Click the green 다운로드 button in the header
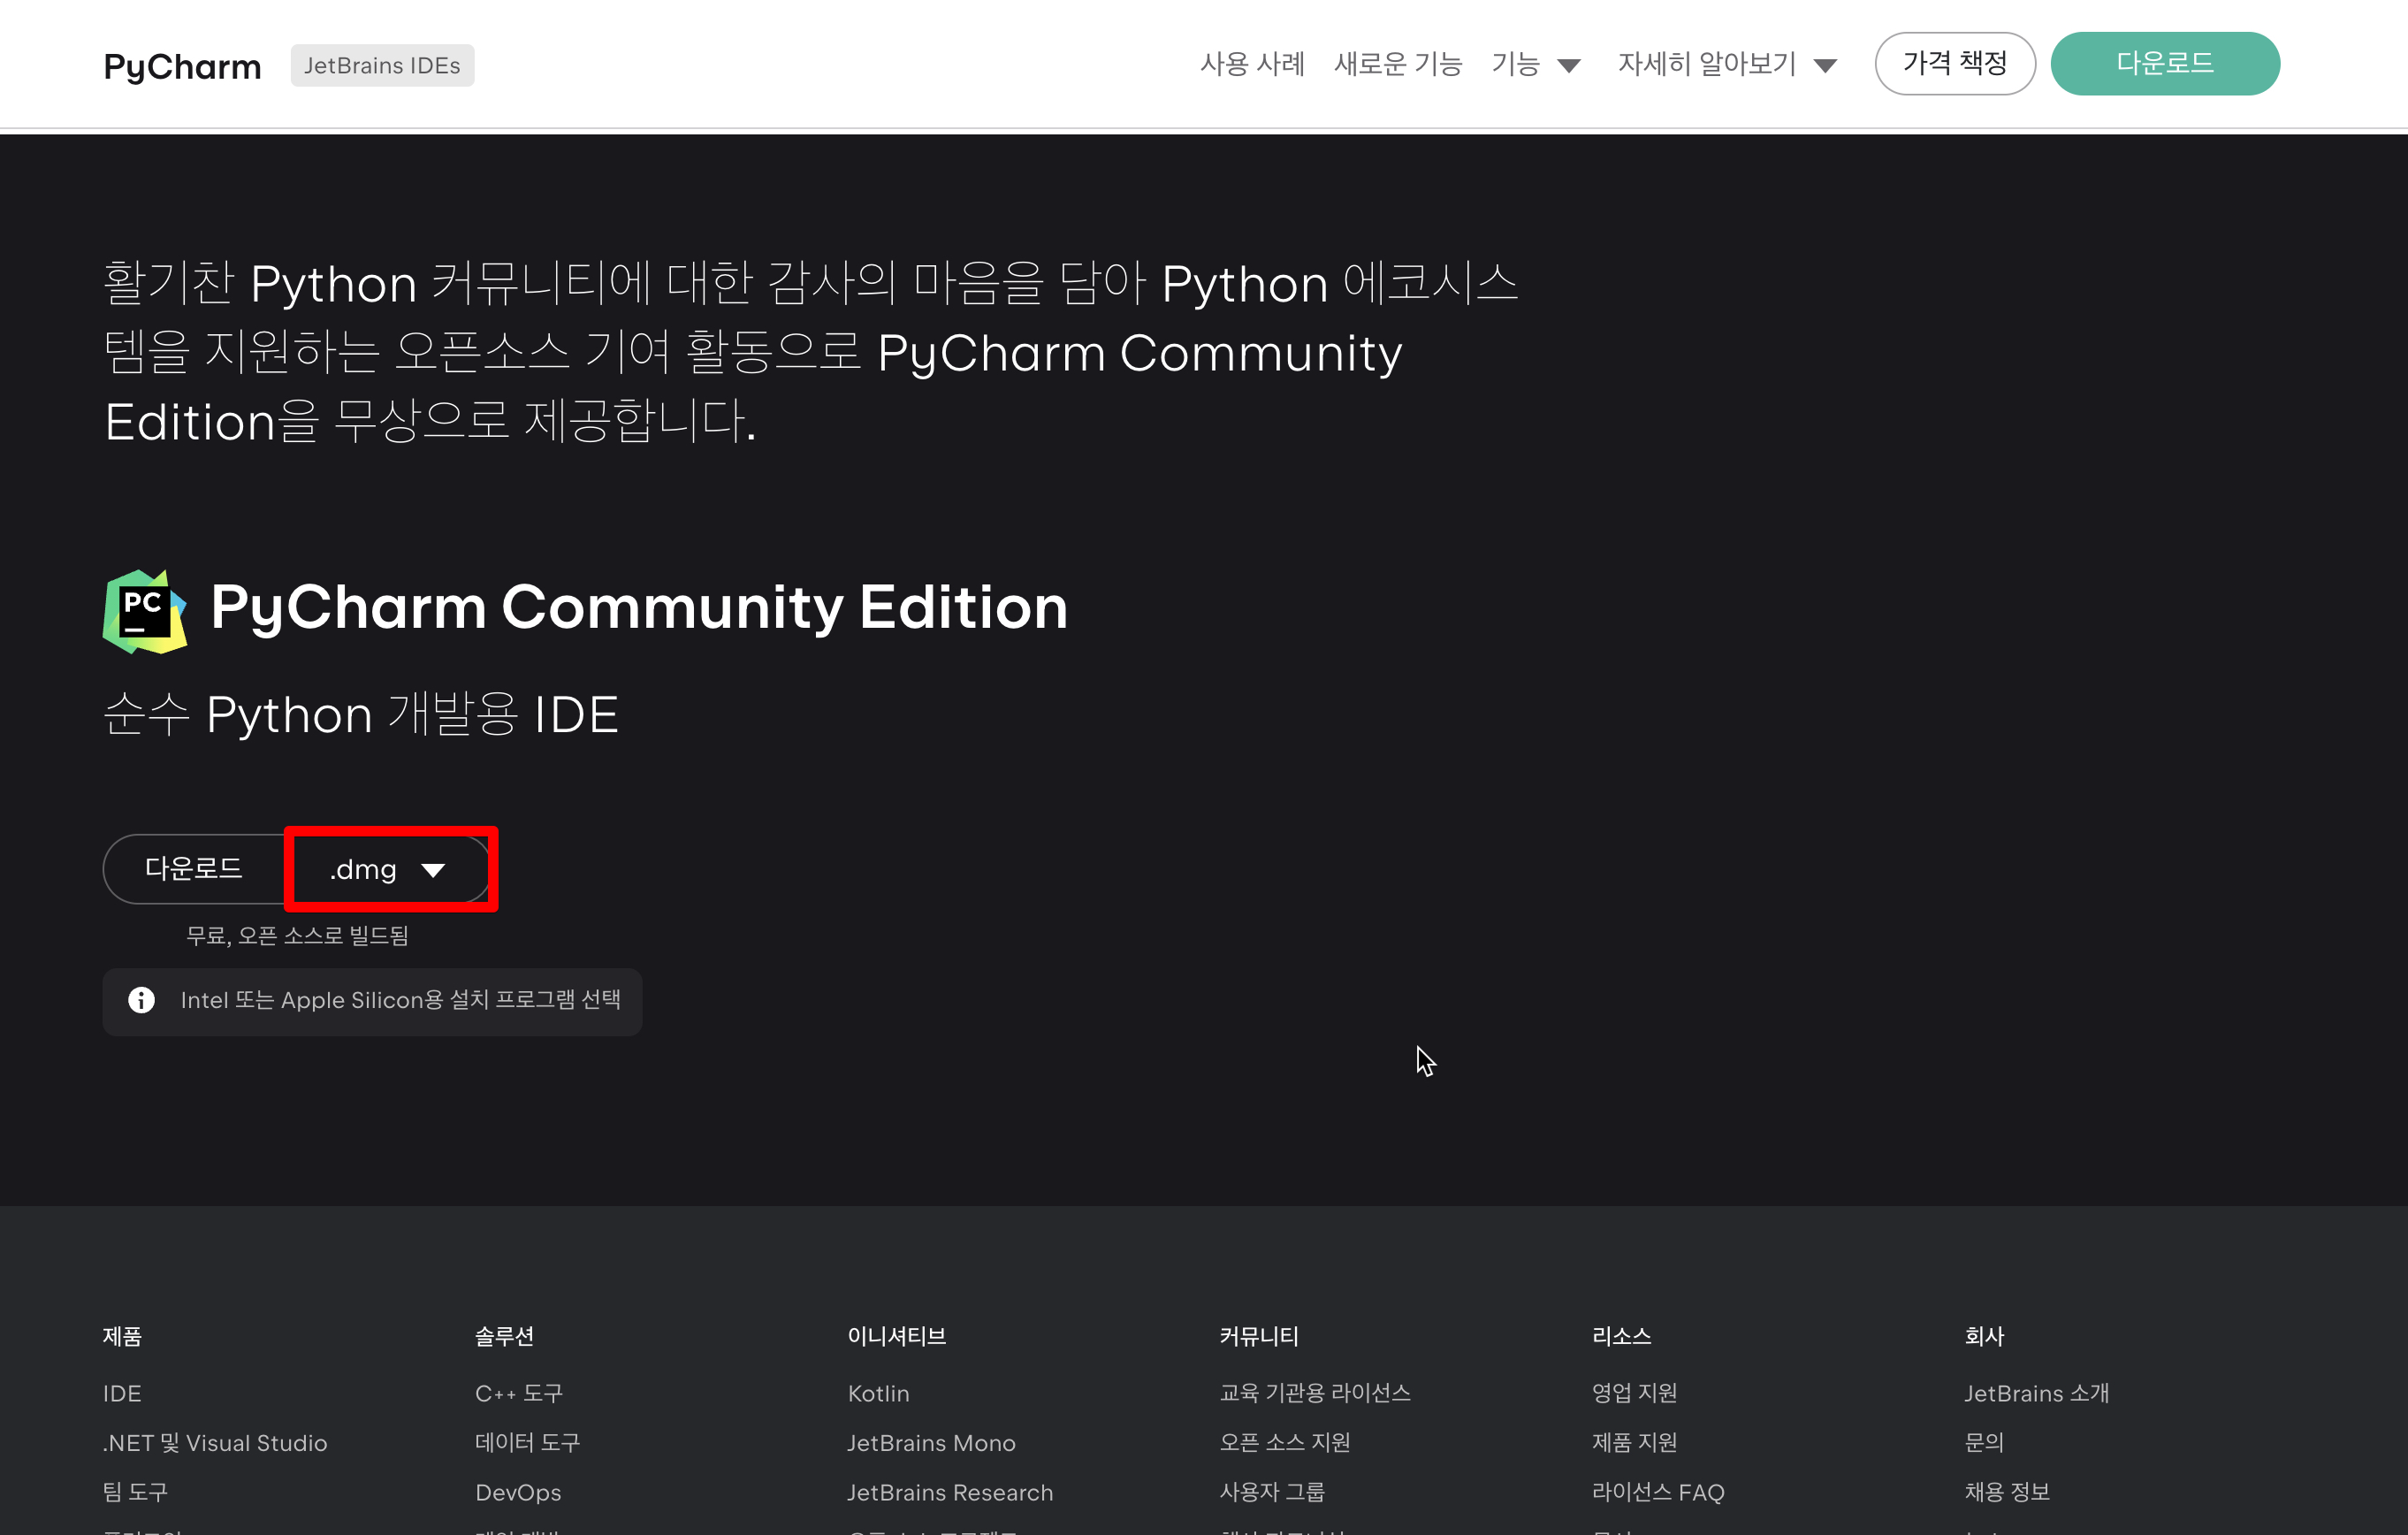The width and height of the screenshot is (2408, 1535). coord(2164,64)
